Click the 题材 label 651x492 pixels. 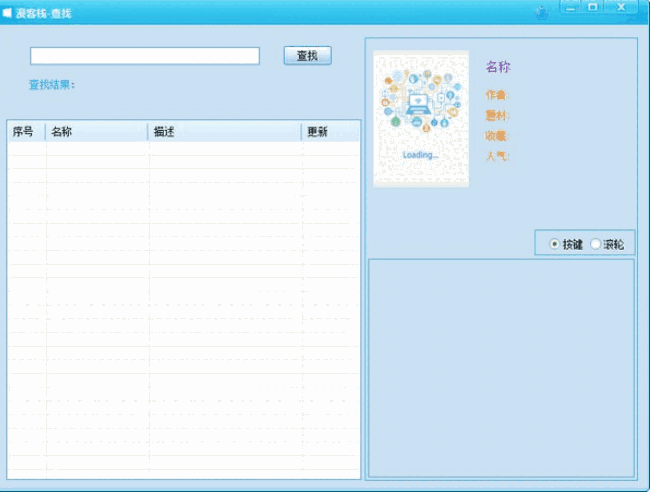(497, 115)
